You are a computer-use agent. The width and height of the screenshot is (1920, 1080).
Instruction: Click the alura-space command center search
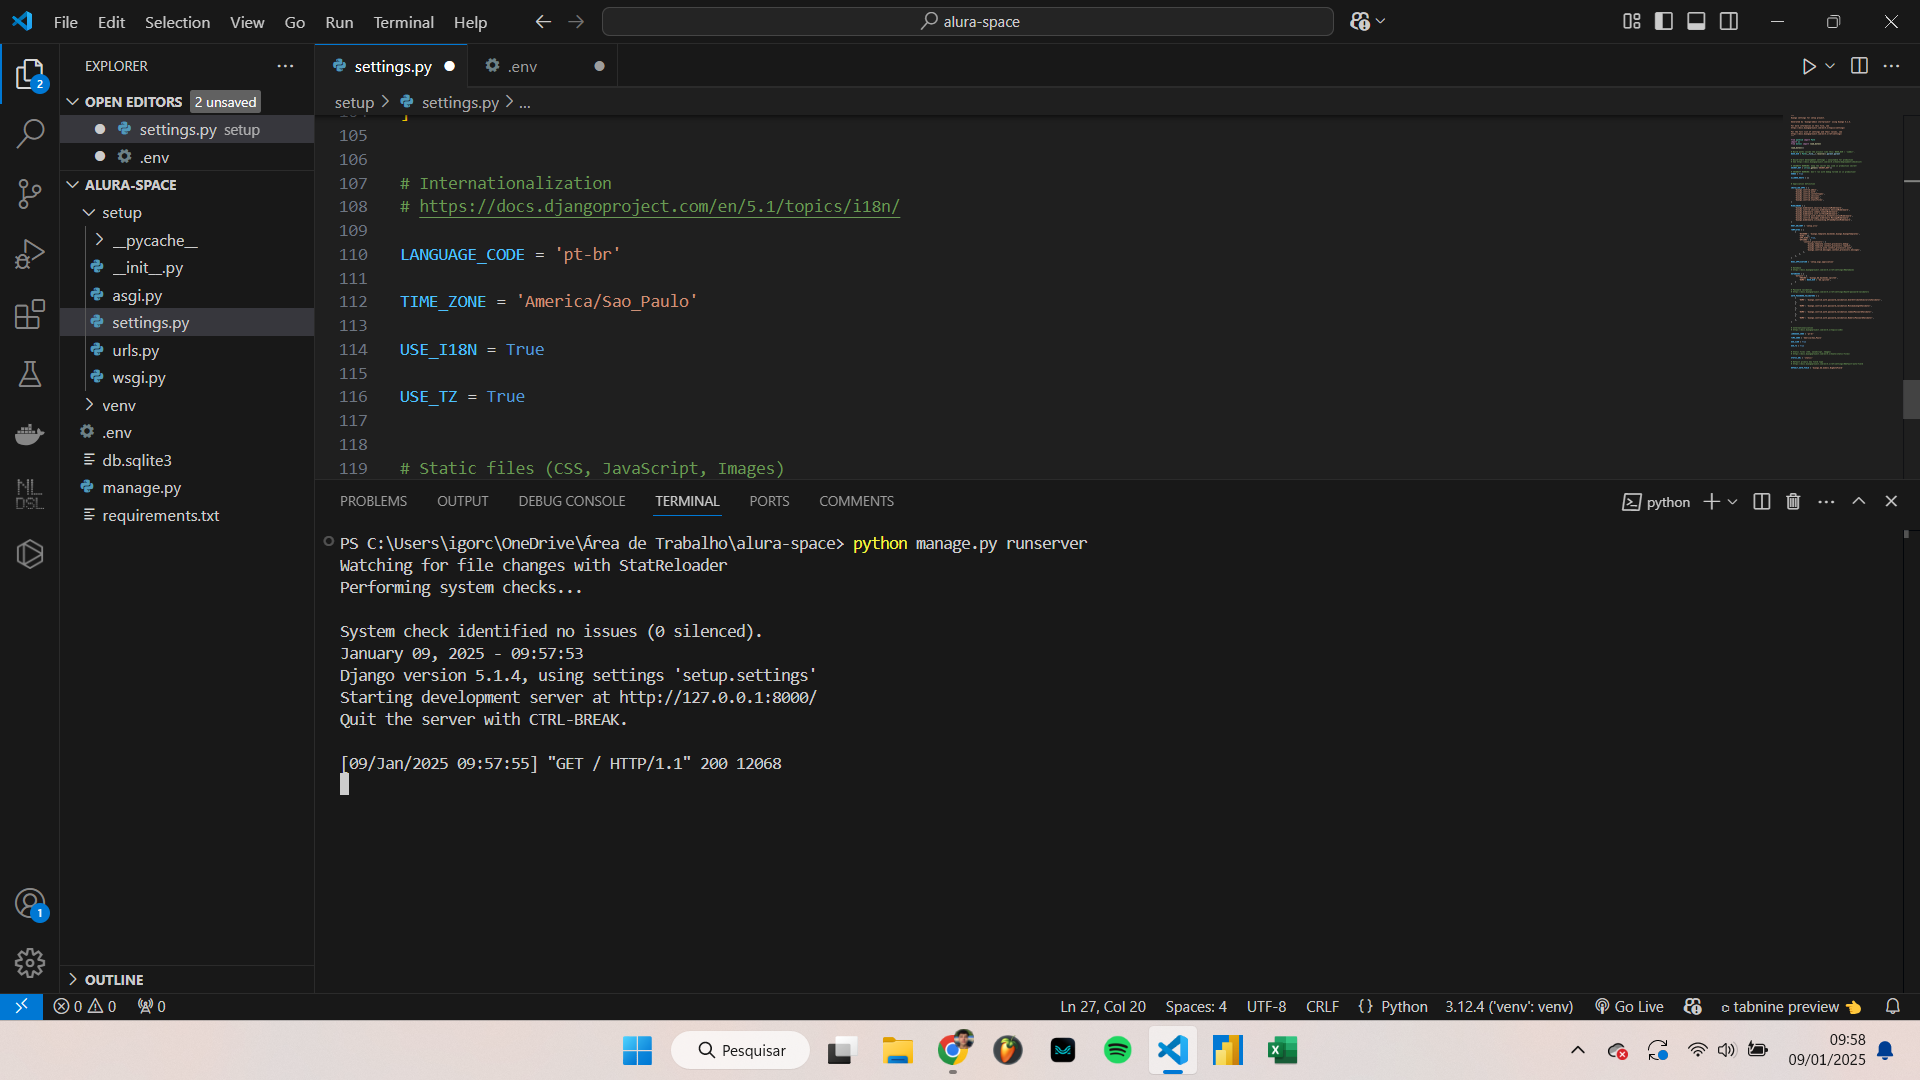tap(968, 21)
